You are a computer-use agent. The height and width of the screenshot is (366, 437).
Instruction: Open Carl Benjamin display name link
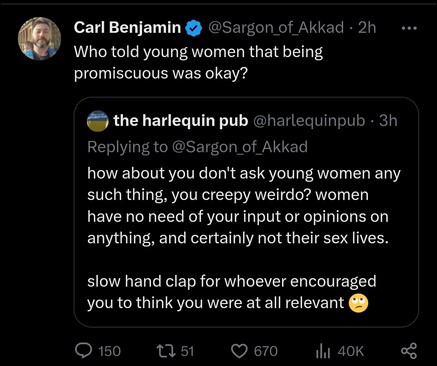(127, 28)
